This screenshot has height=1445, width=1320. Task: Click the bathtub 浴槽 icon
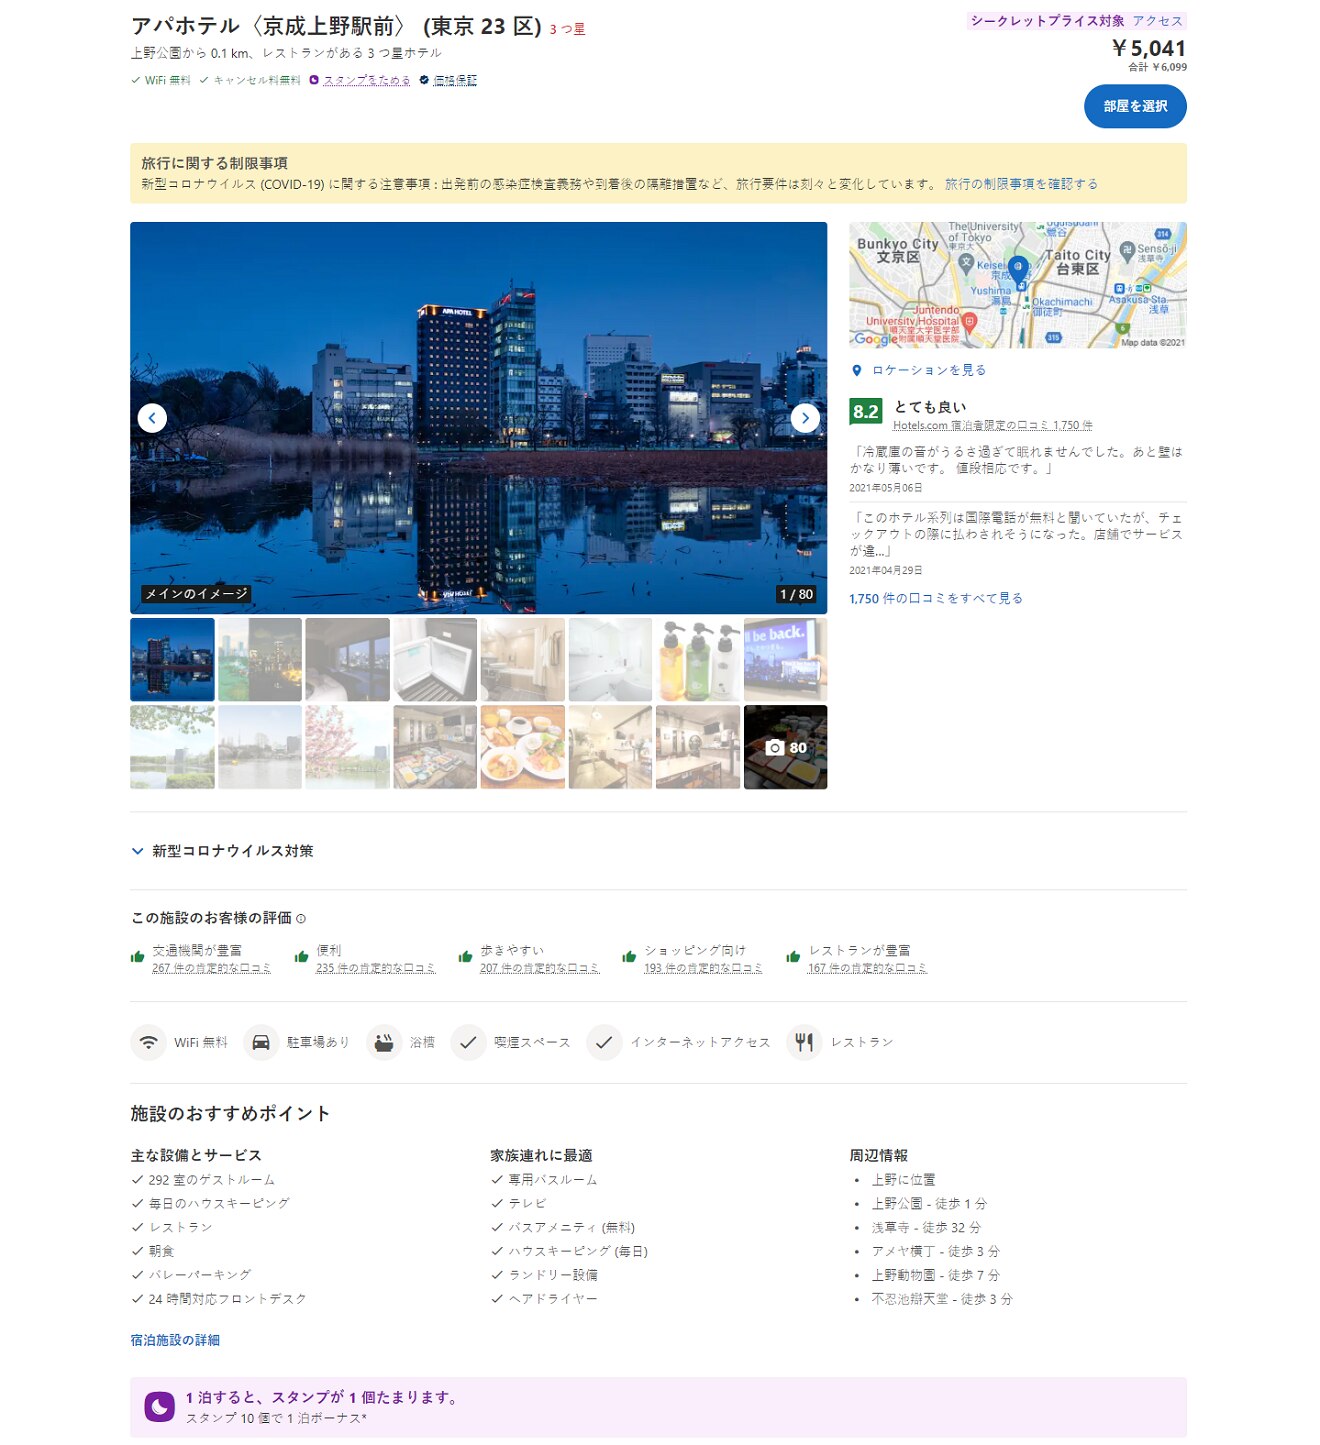[384, 1042]
